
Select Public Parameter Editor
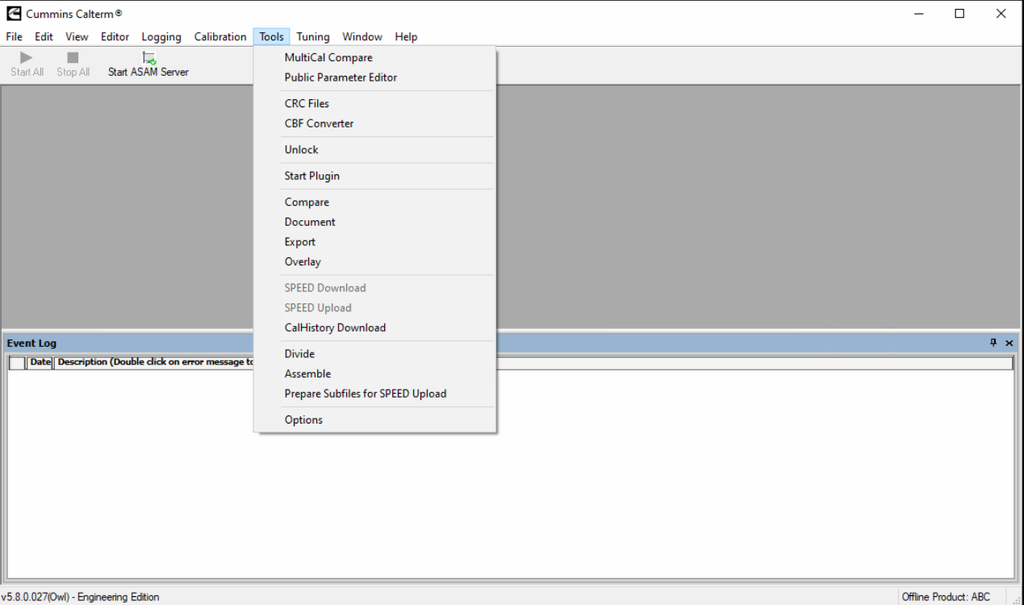(340, 78)
